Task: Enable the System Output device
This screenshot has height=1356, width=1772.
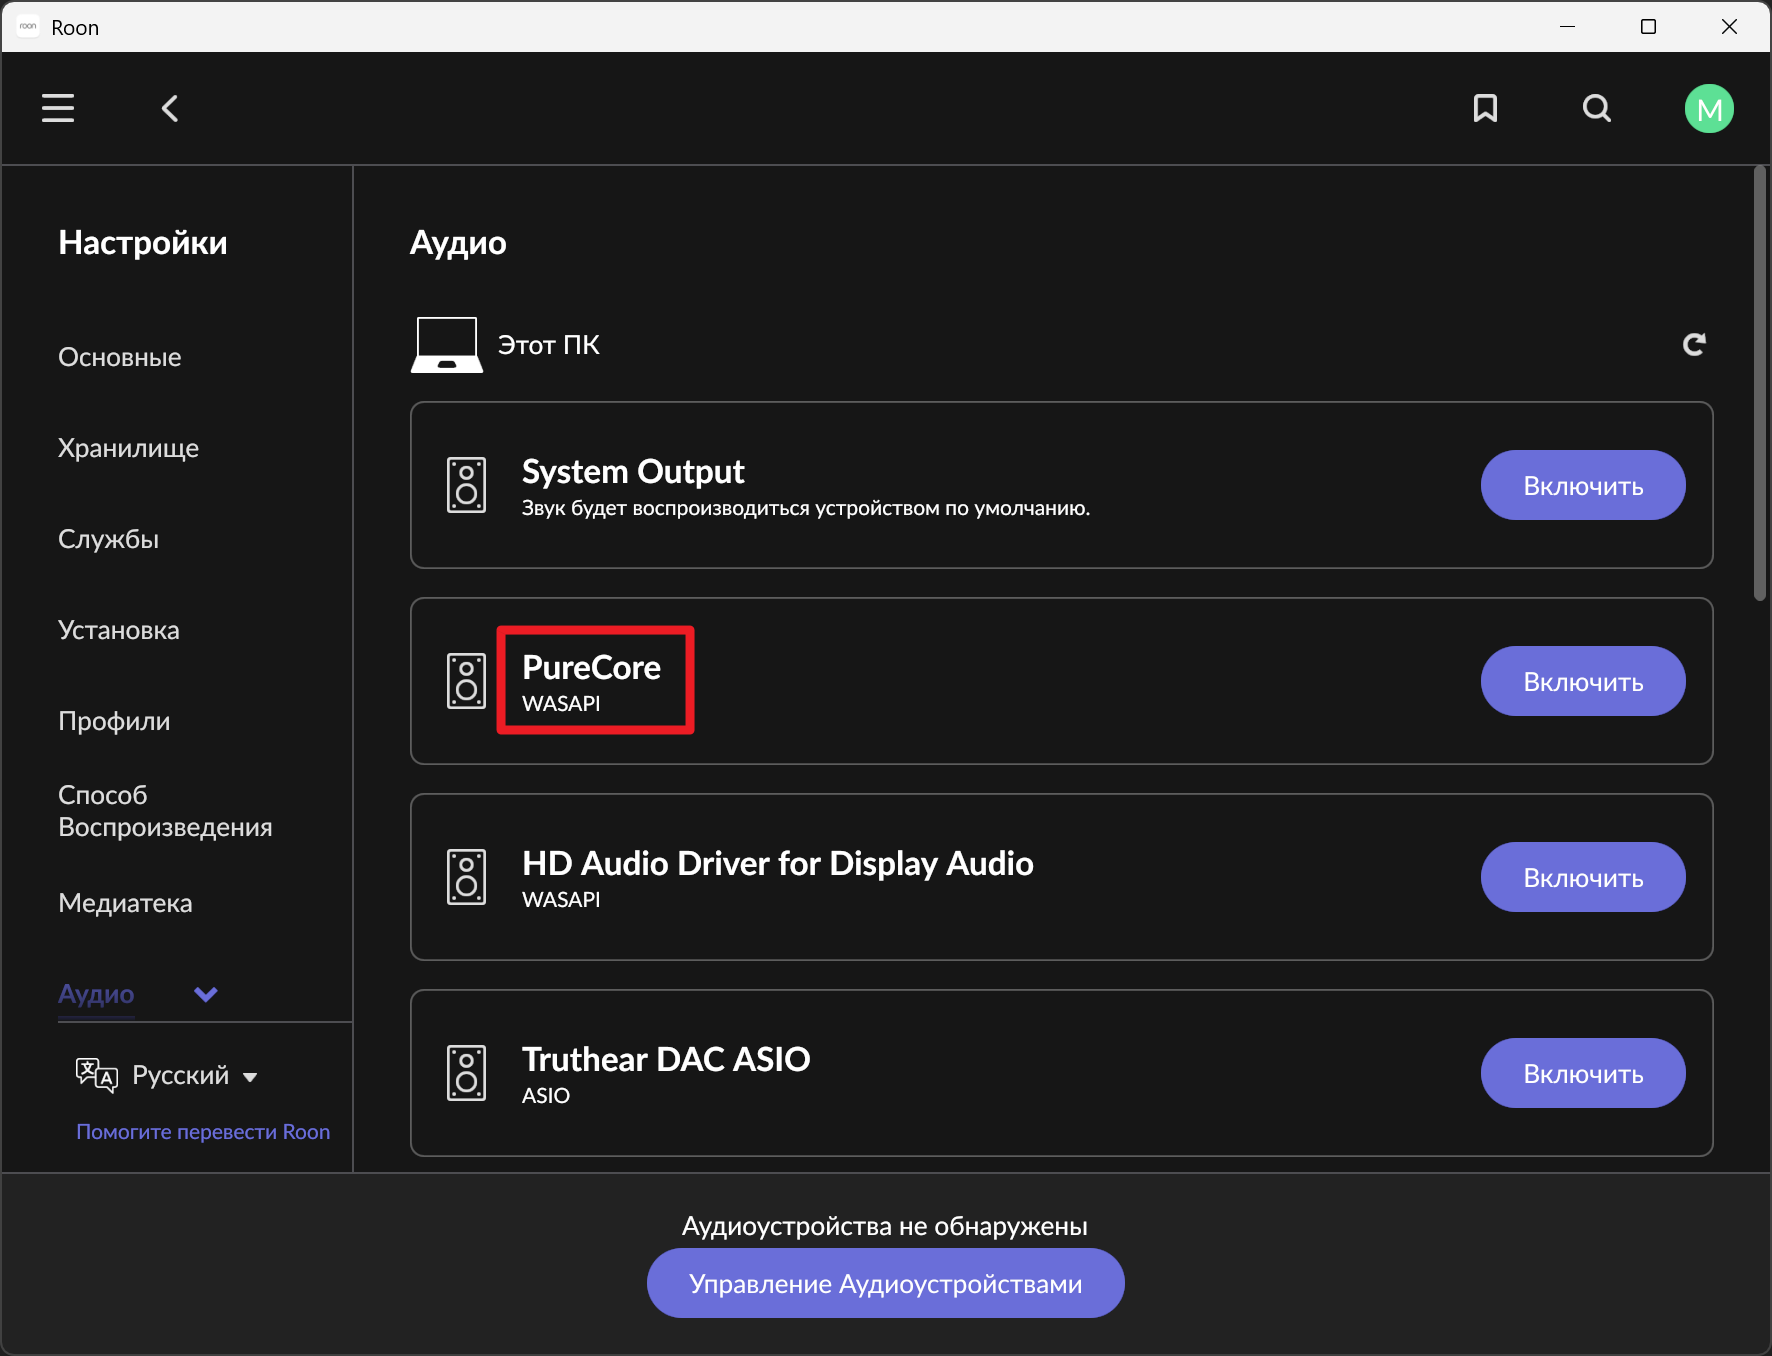Action: coord(1582,485)
